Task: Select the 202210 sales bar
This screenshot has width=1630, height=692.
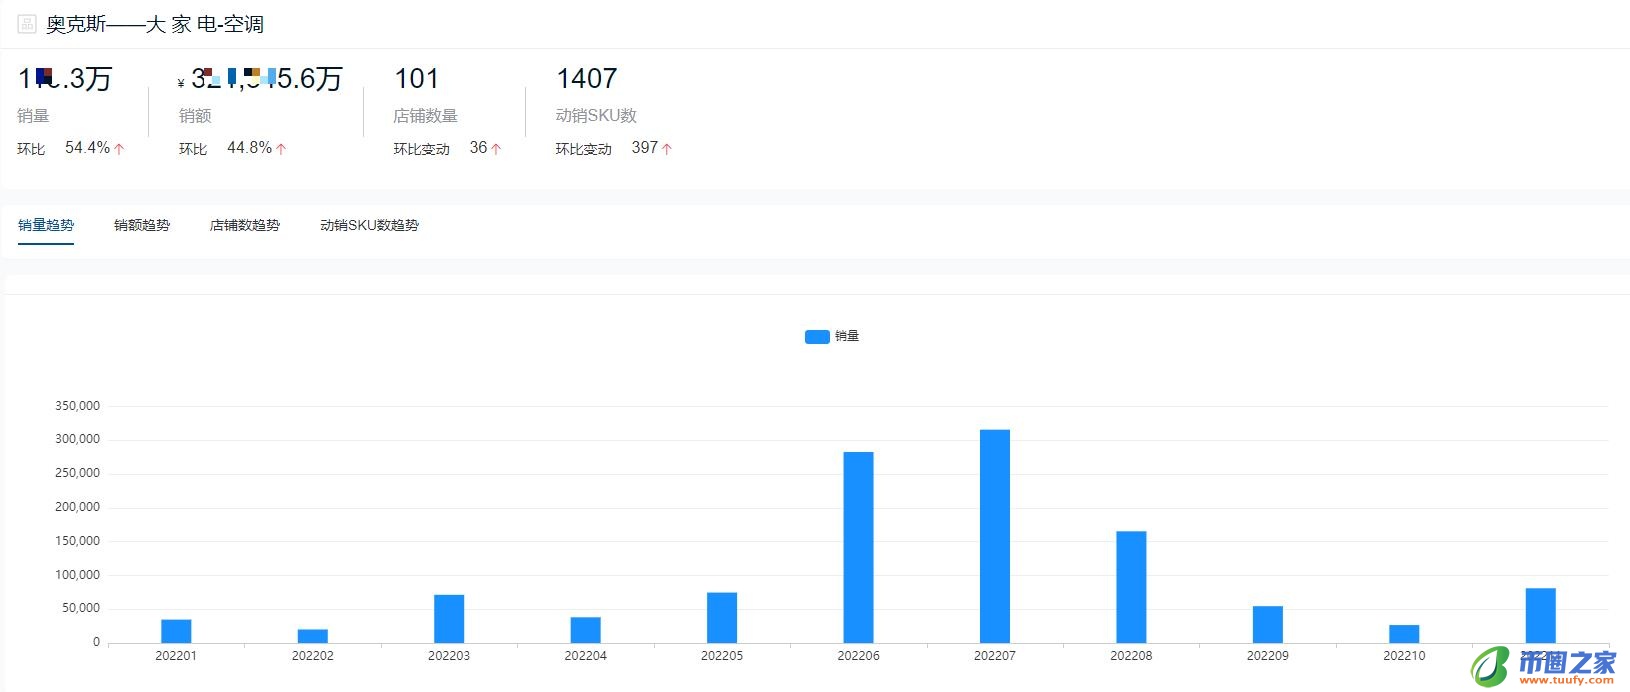Action: point(1404,634)
